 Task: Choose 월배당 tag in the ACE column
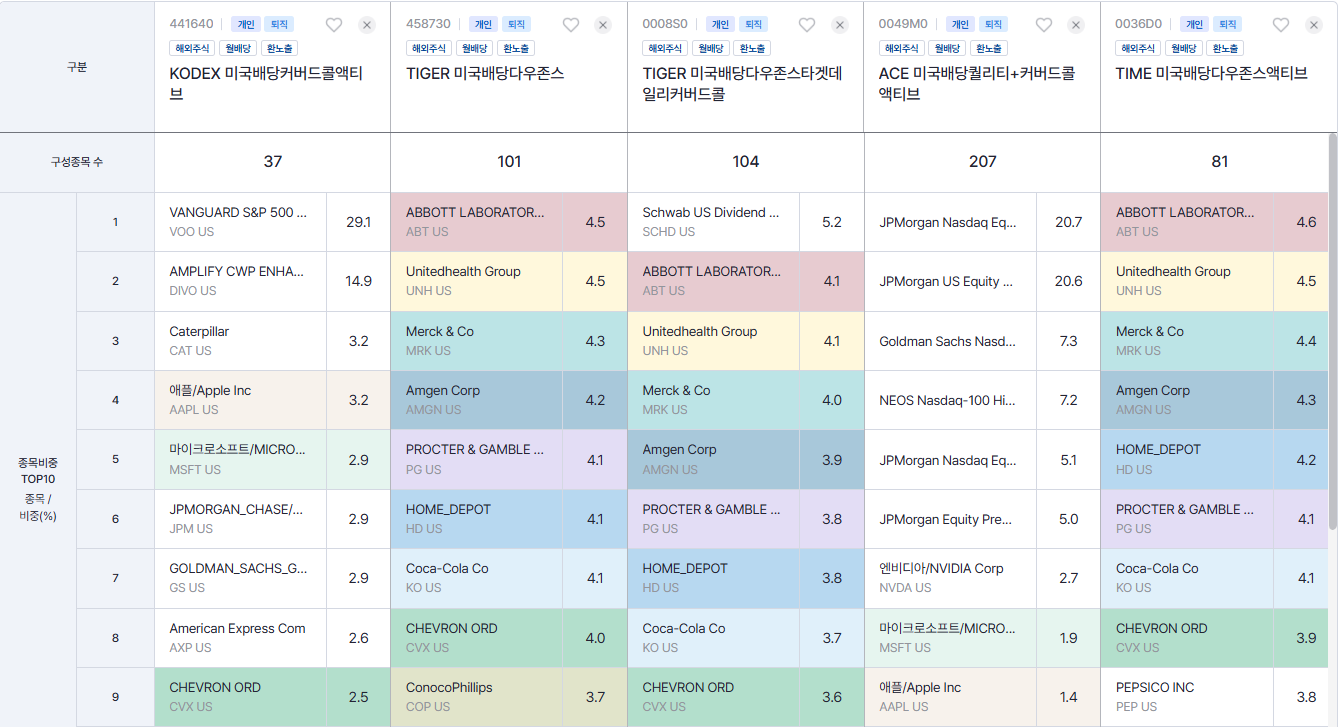[x=948, y=48]
